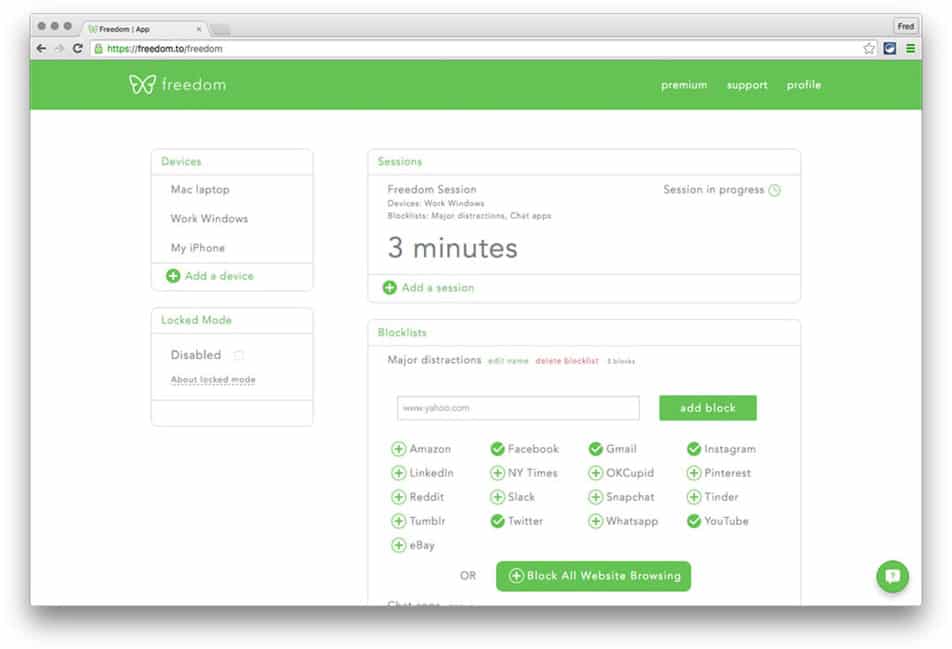Add Reddit to the blocklist

[x=398, y=497]
